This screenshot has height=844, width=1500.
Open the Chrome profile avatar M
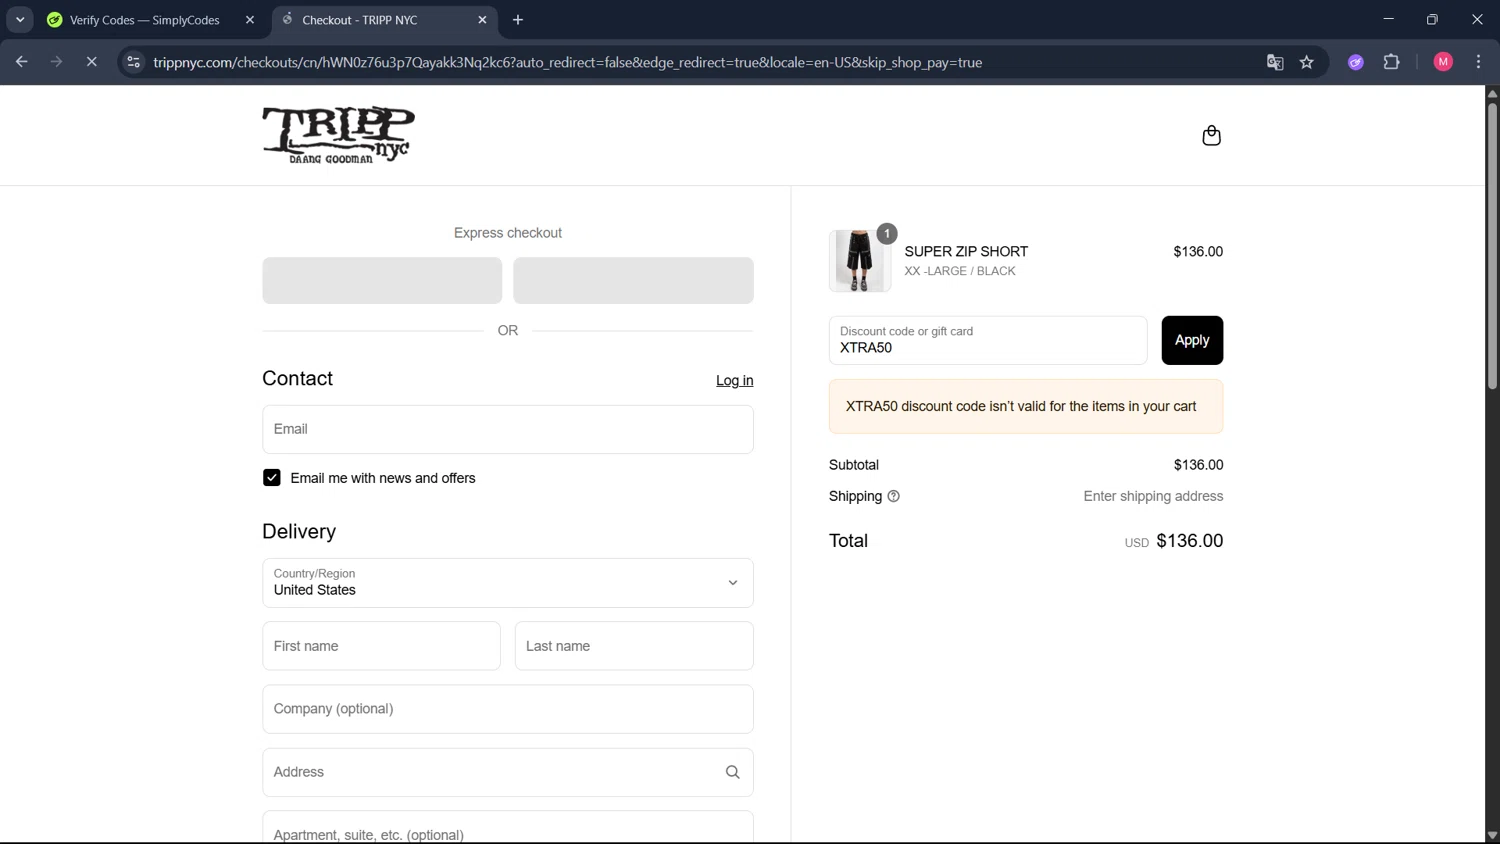(1443, 62)
